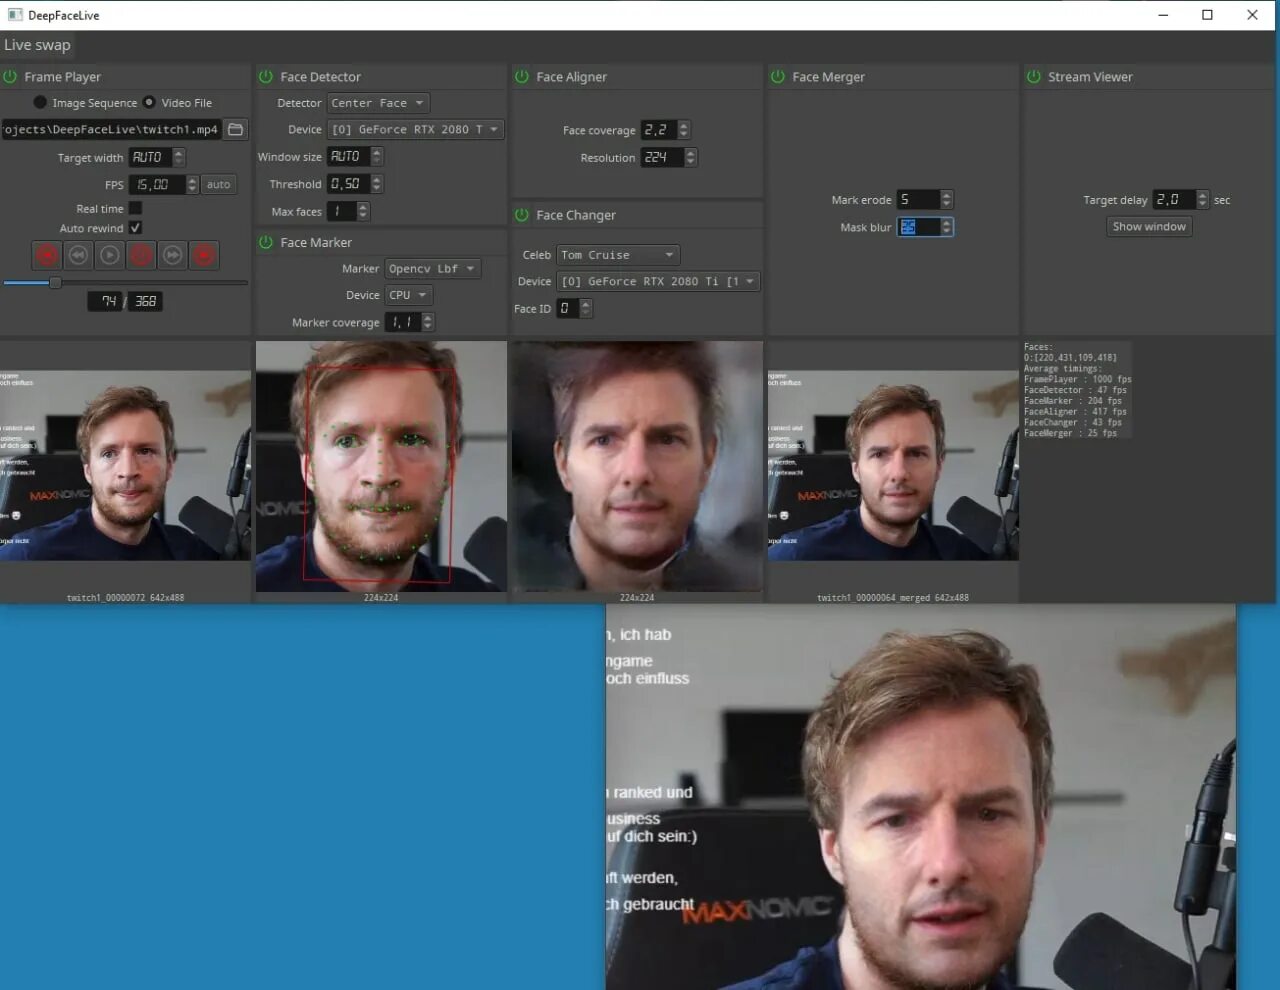
Task: Enable the Real time checkbox
Action: point(135,208)
